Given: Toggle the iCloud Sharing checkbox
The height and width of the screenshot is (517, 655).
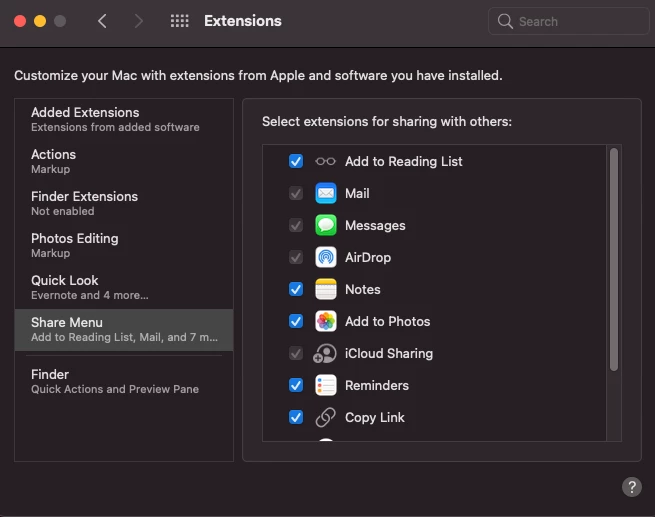Looking at the screenshot, I should [x=296, y=353].
